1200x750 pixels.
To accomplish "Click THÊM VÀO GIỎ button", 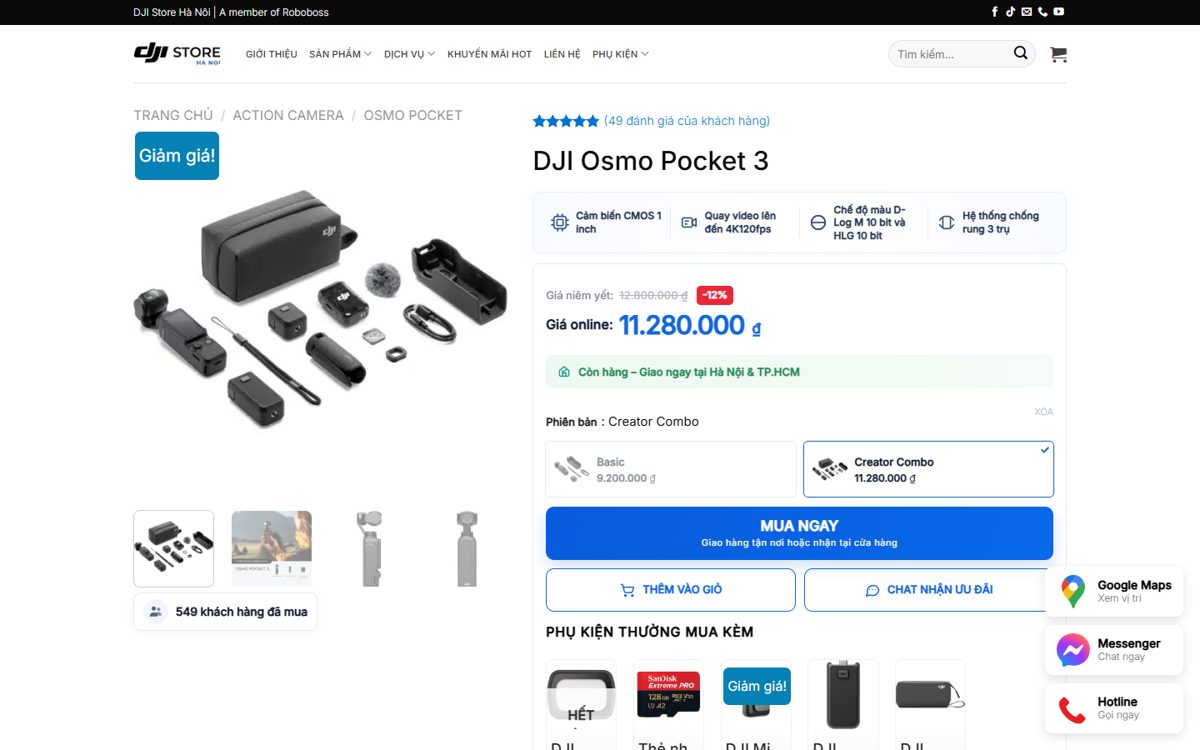I will point(671,590).
